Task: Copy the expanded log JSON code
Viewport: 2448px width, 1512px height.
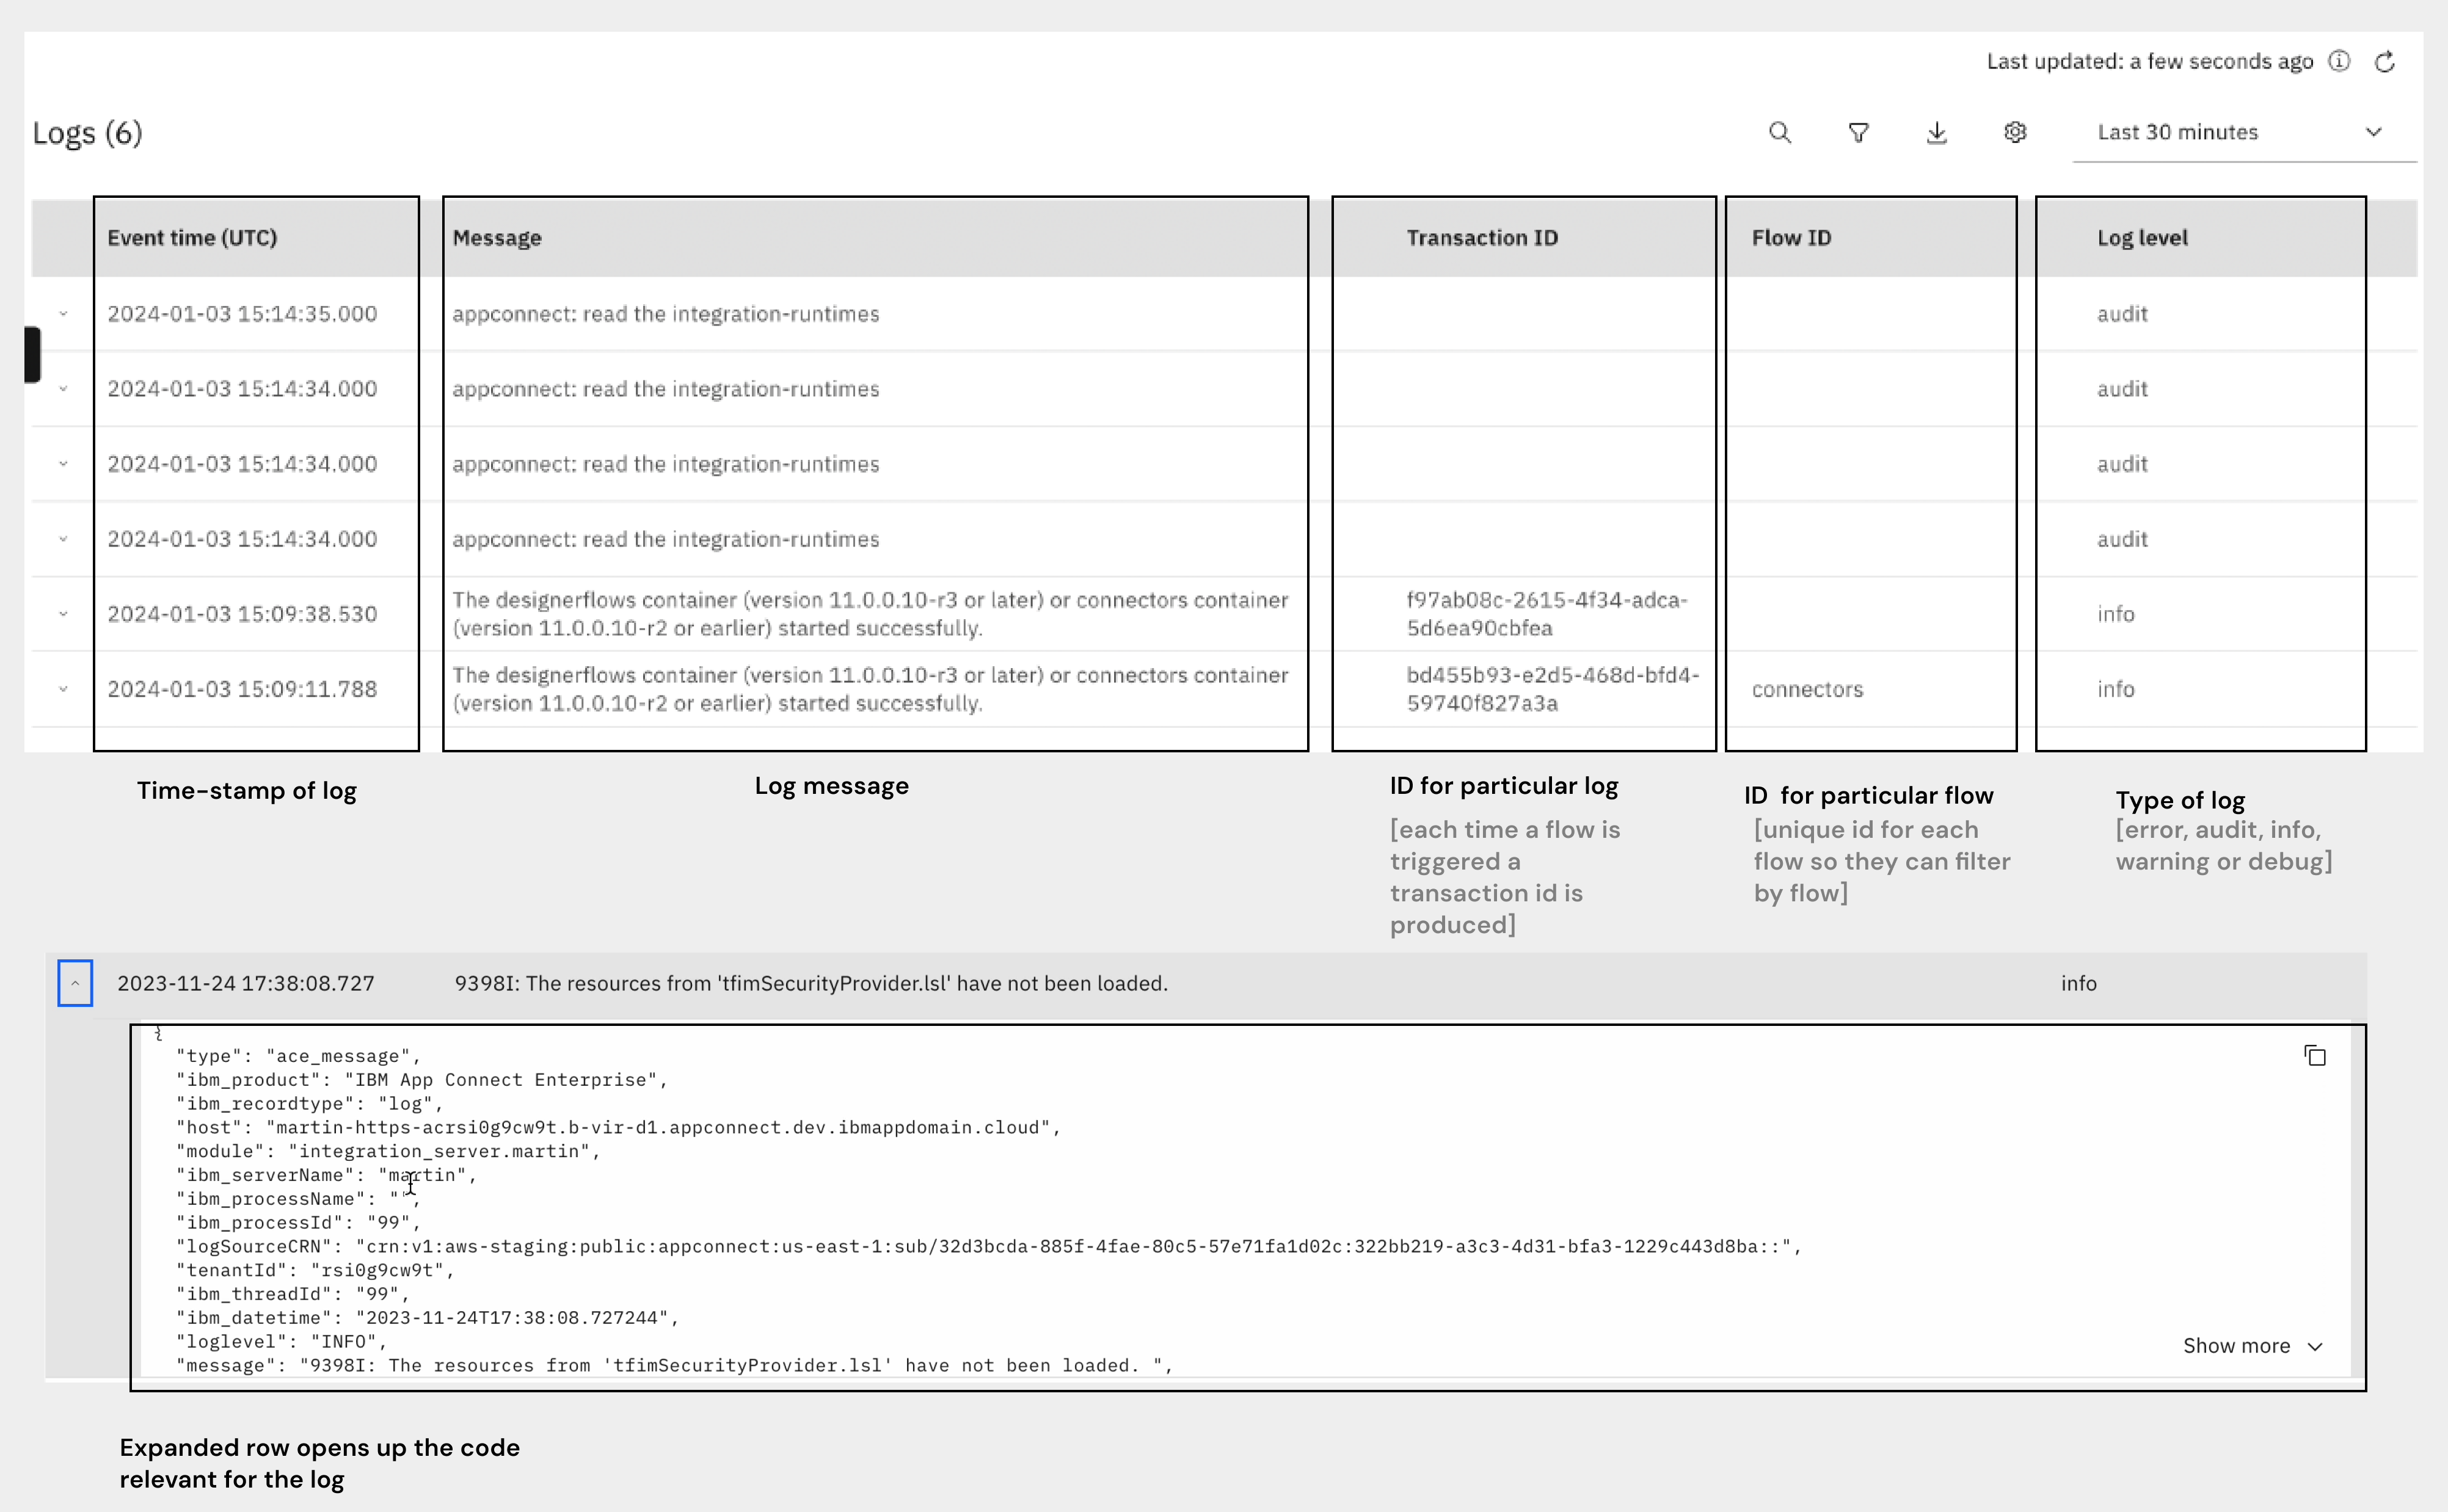Action: pyautogui.click(x=2315, y=1055)
